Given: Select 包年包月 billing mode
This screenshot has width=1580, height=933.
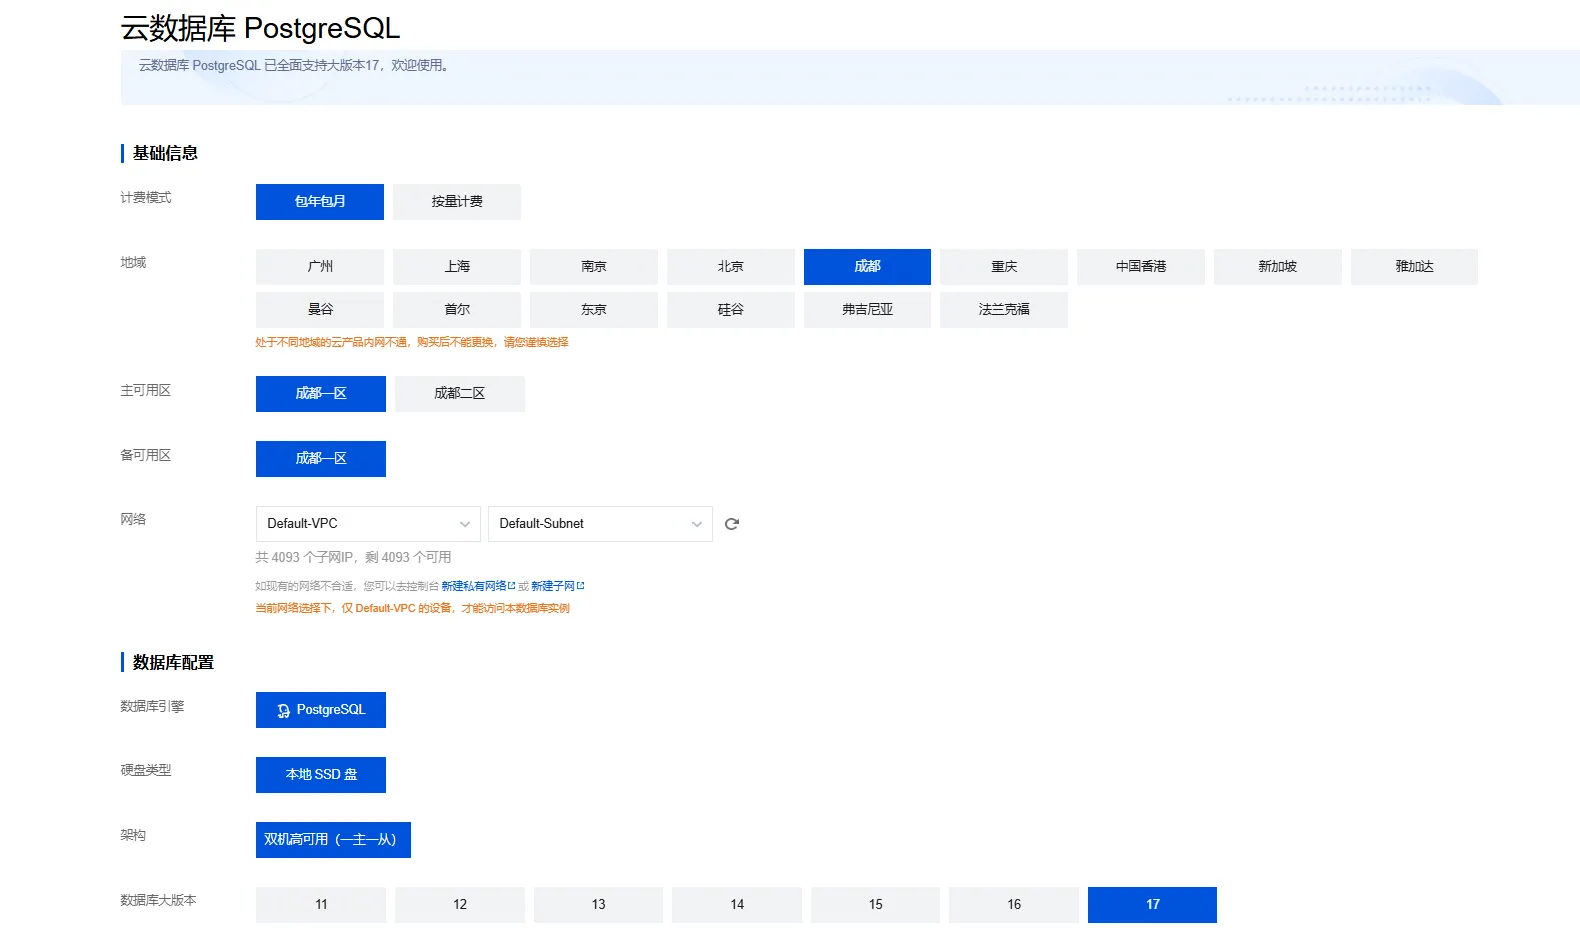Looking at the screenshot, I should click(320, 202).
